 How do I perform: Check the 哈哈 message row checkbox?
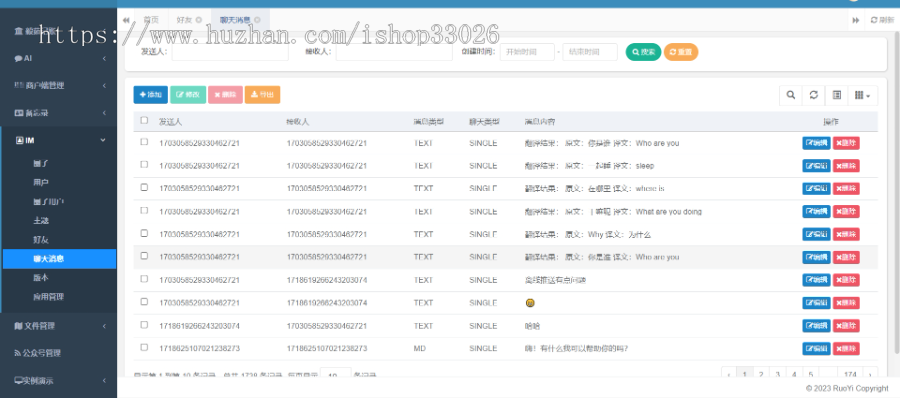click(144, 324)
